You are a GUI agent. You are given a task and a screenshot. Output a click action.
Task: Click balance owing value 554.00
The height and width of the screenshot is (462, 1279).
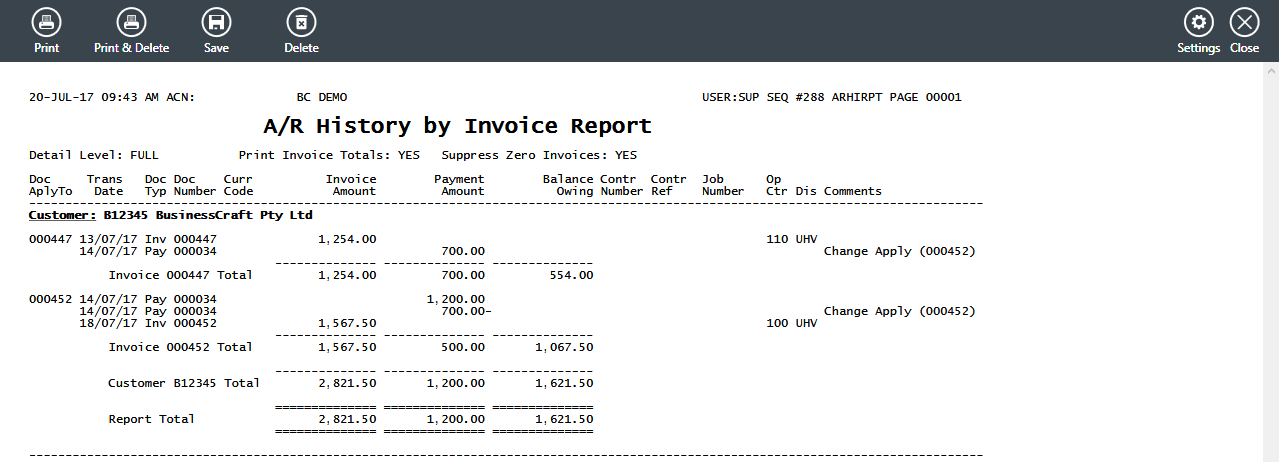572,275
